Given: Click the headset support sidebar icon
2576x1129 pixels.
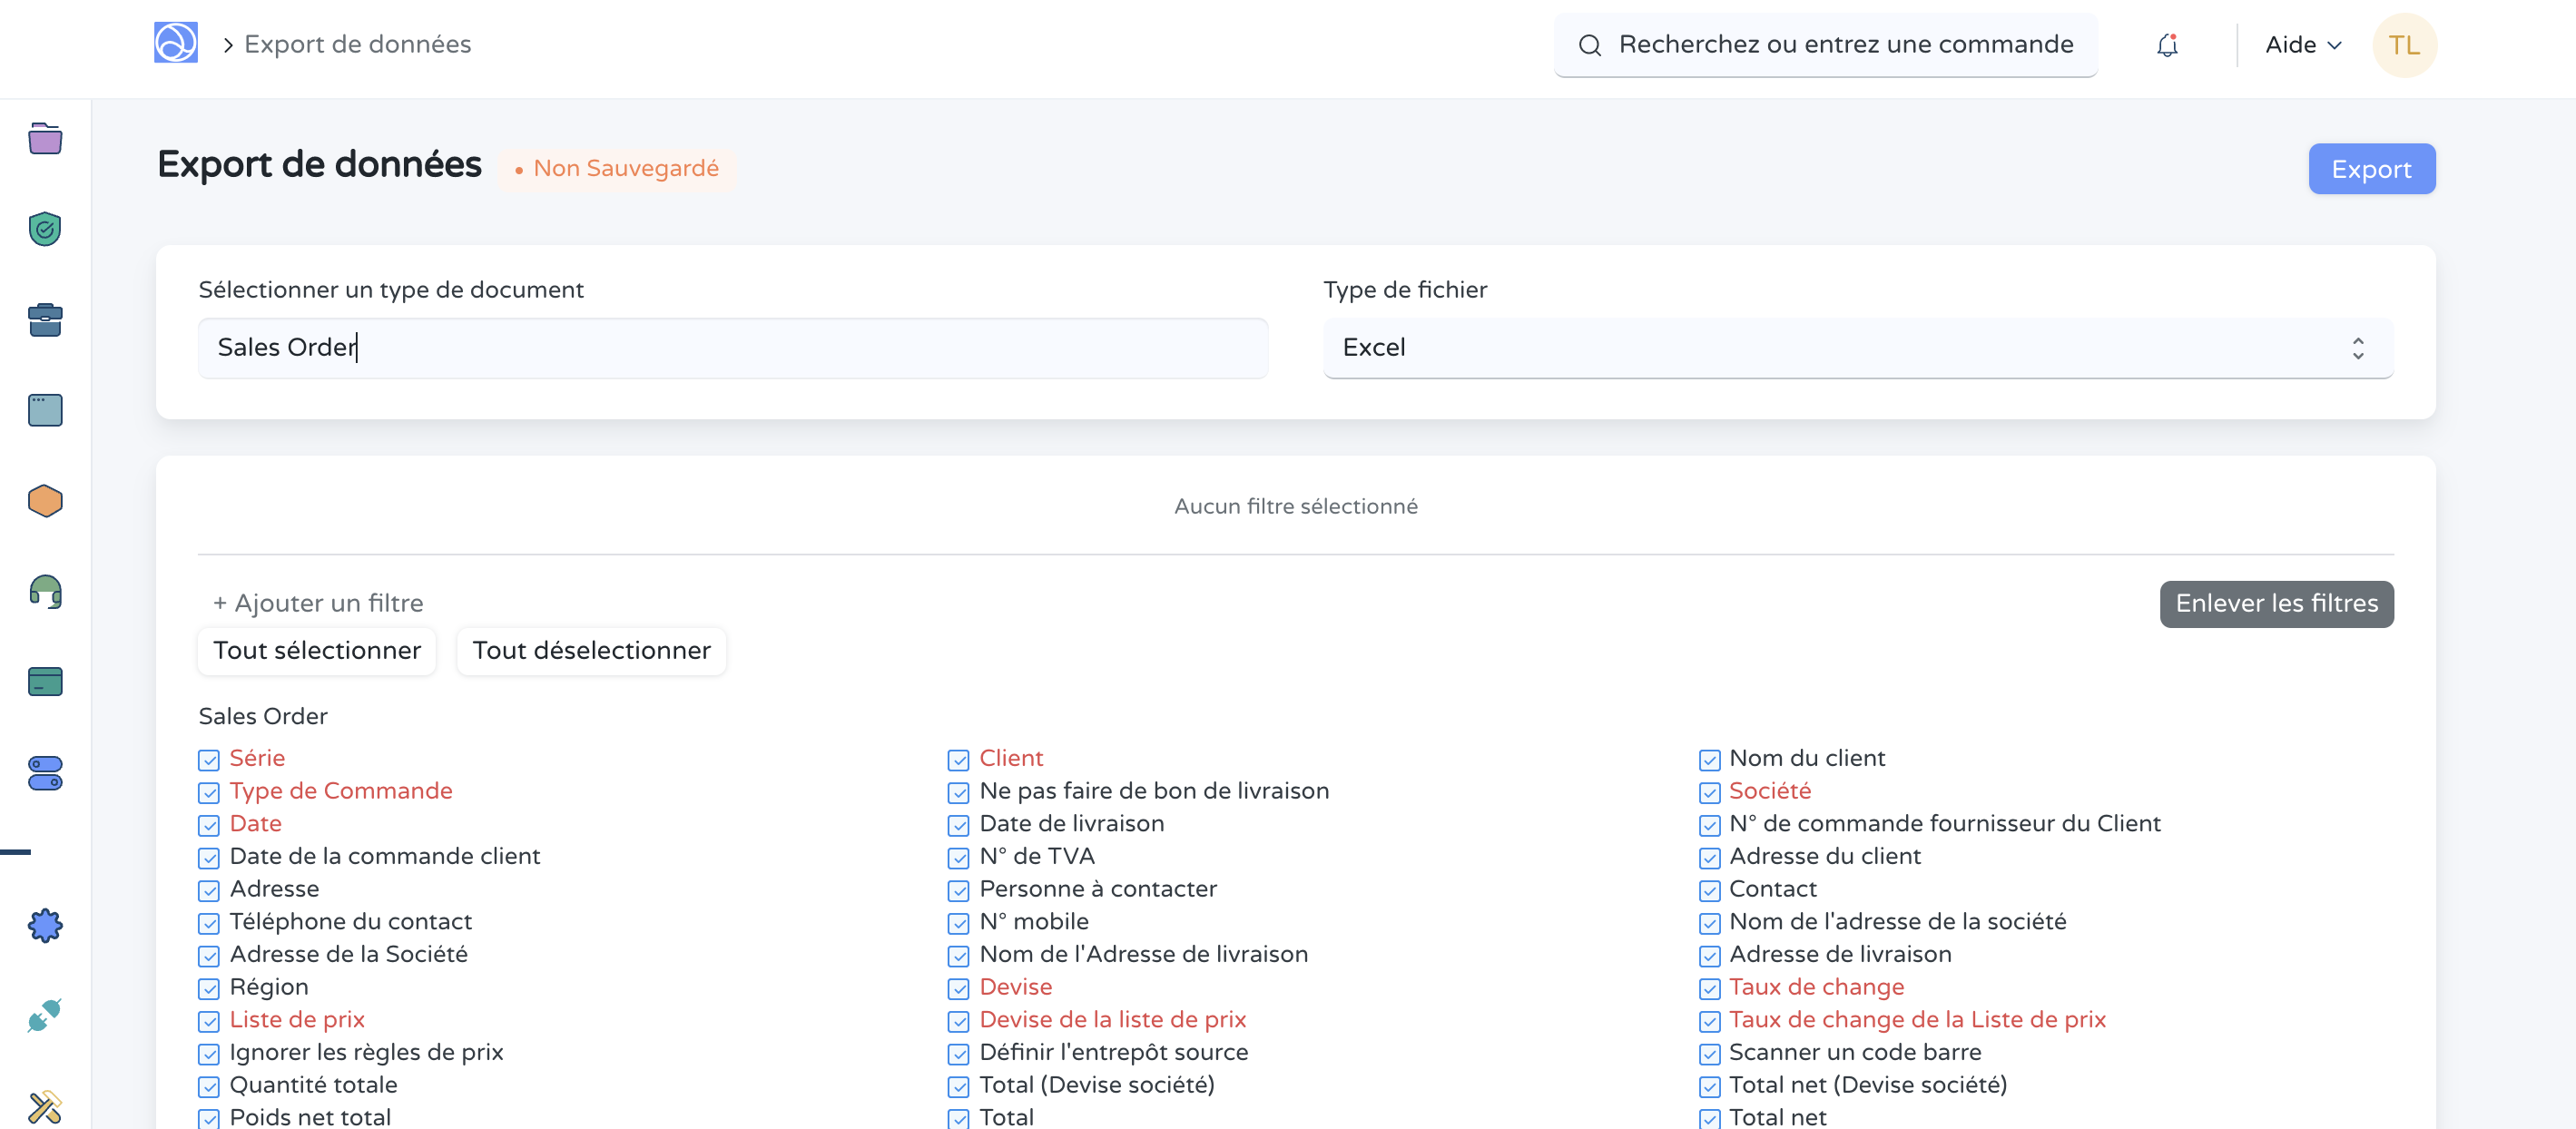Looking at the screenshot, I should pos(45,592).
